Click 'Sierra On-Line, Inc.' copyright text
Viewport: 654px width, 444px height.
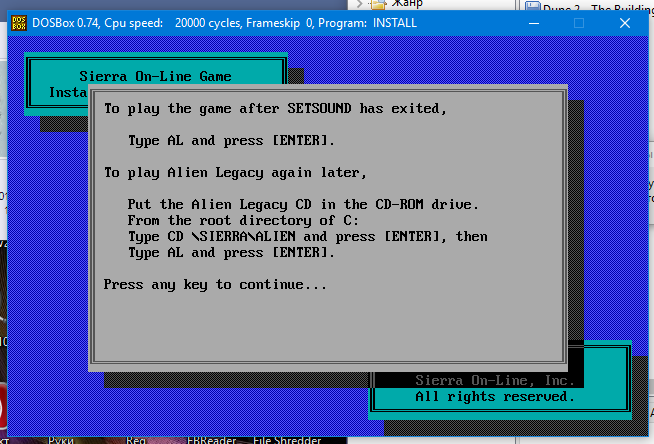click(x=495, y=380)
